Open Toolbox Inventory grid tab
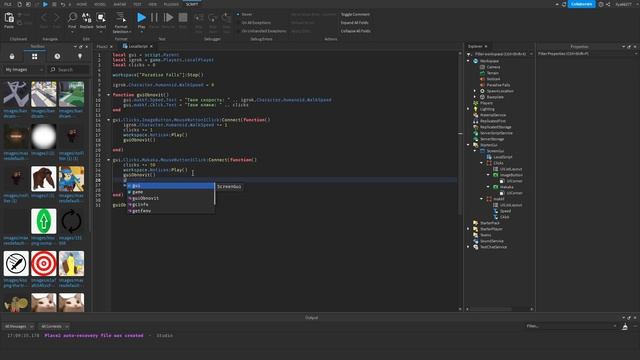This screenshot has height=360, width=640. pos(35,56)
